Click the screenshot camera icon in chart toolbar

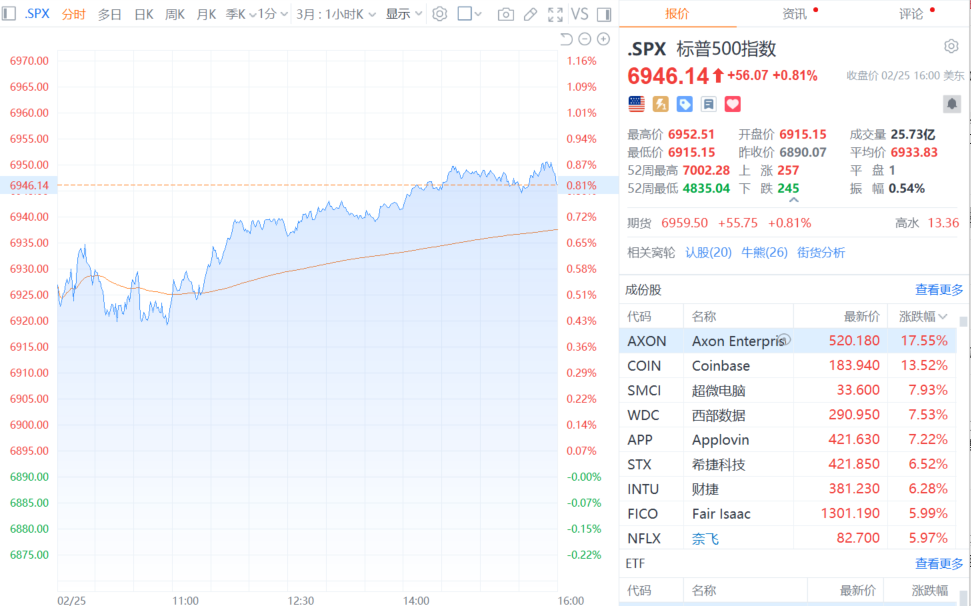(x=506, y=14)
